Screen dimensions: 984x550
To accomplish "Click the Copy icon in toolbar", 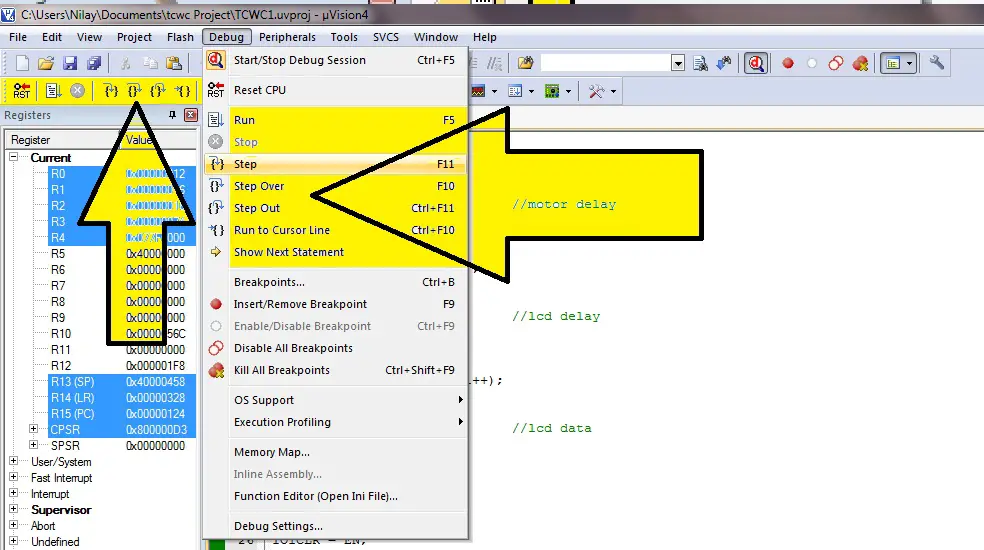I will coord(150,63).
